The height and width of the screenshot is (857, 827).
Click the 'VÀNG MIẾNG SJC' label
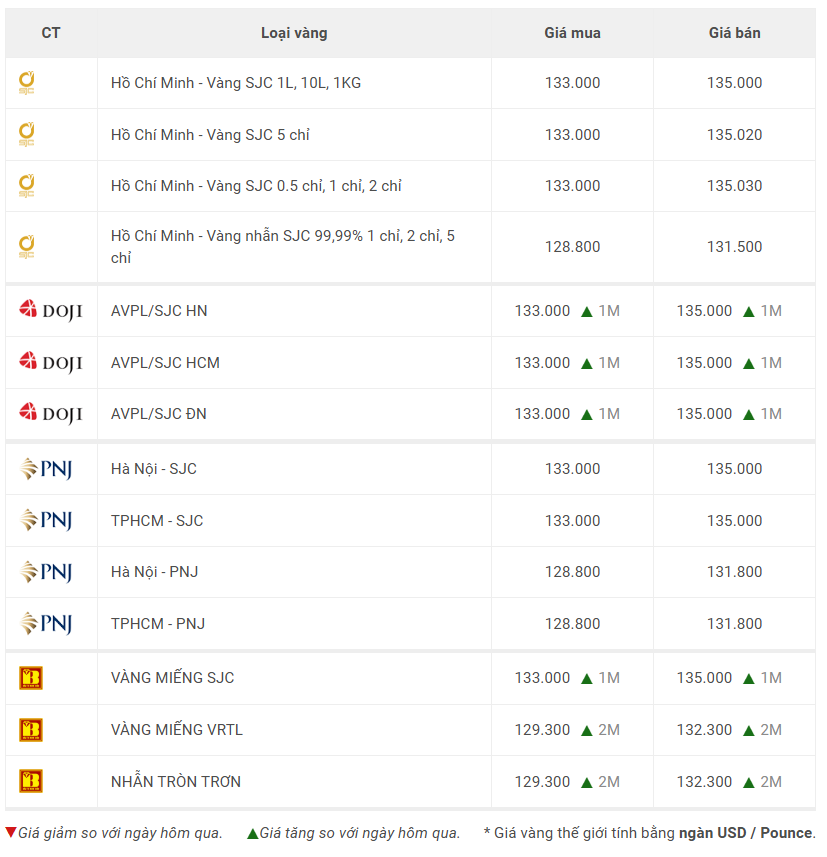tap(172, 677)
